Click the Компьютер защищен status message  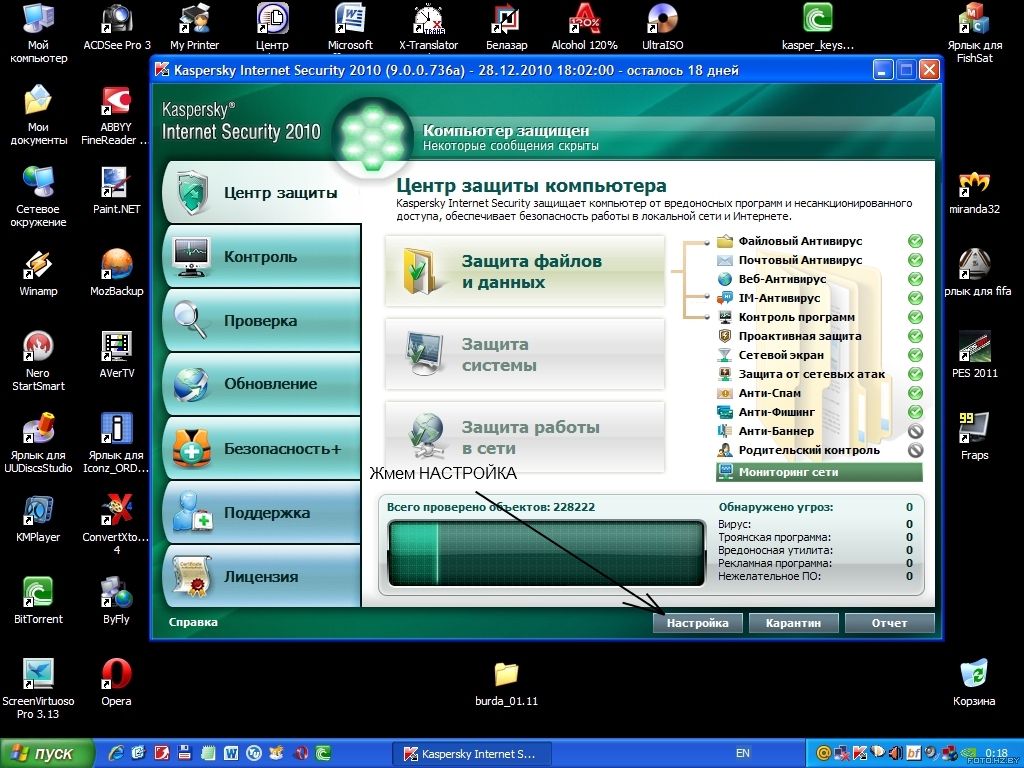click(505, 131)
